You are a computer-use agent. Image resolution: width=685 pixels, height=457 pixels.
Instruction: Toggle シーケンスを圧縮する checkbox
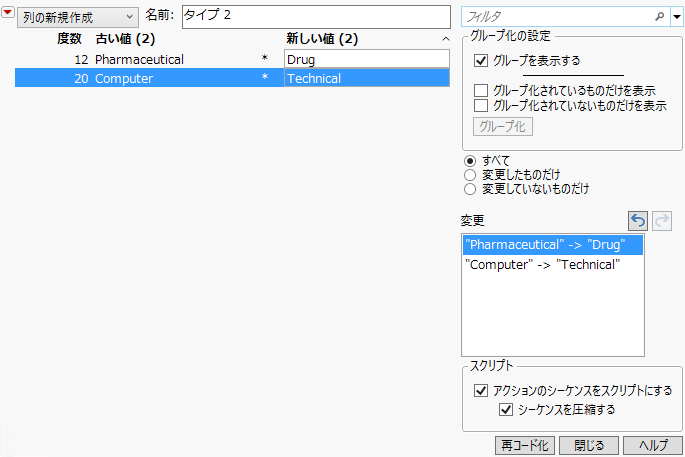pos(505,409)
